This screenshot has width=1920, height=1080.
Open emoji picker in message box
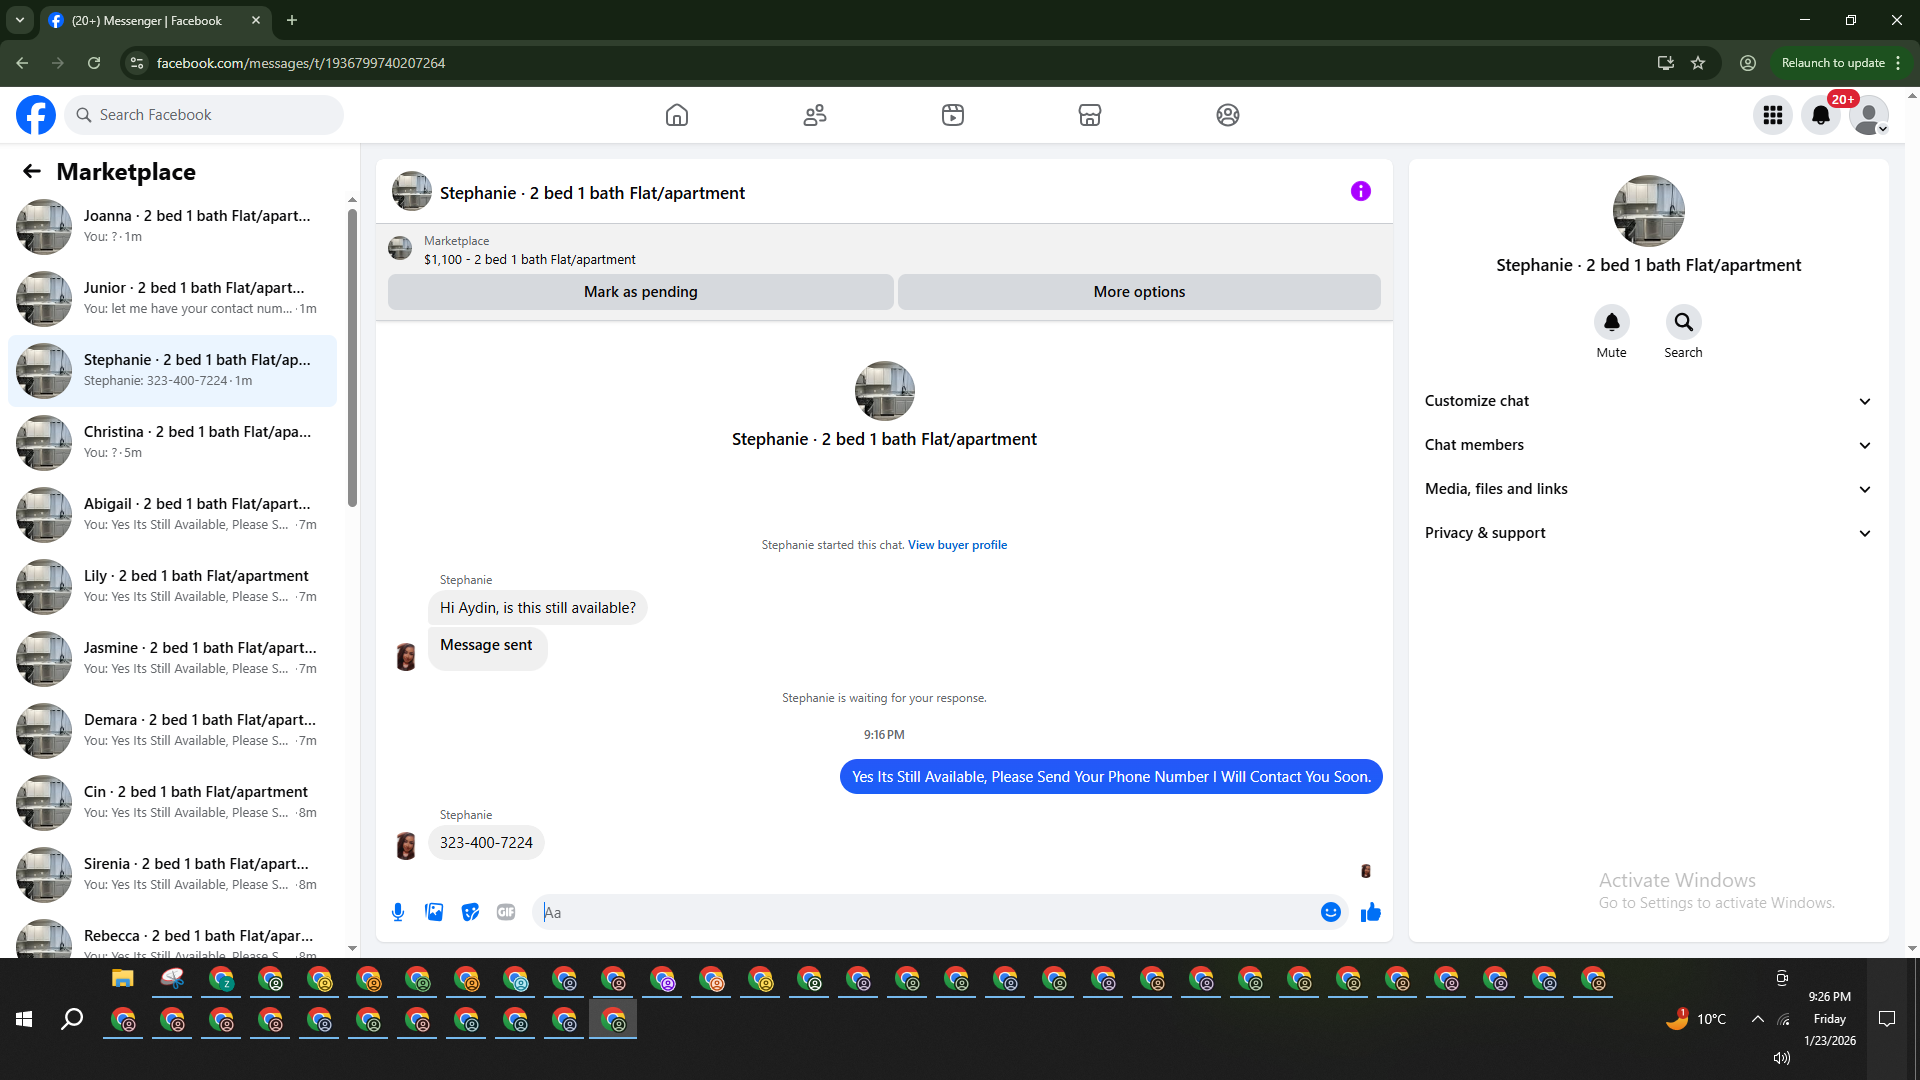1330,912
